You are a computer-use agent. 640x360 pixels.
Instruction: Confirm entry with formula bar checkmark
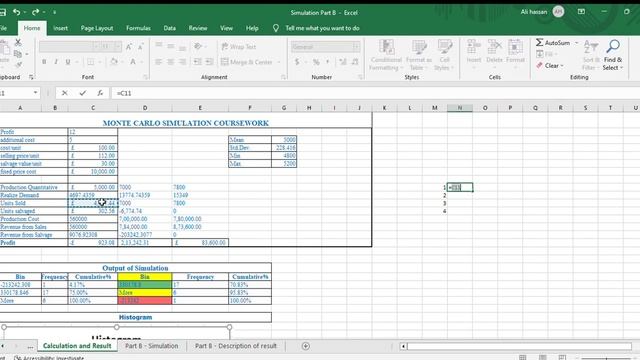tap(83, 93)
